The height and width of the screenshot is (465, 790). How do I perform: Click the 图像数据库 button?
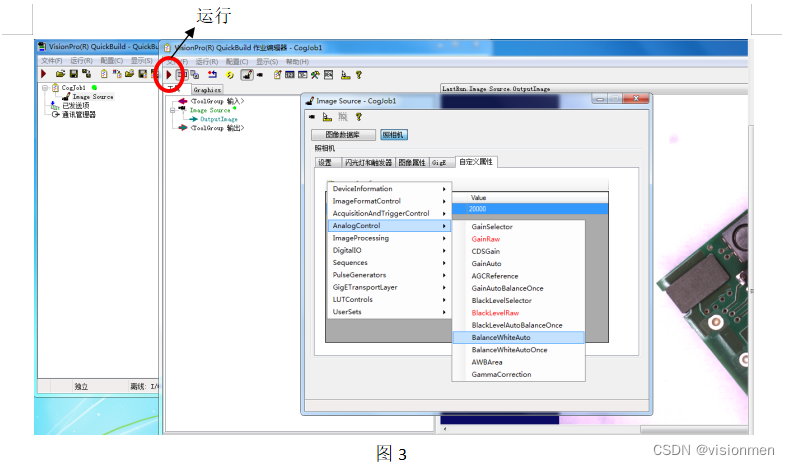tap(343, 135)
